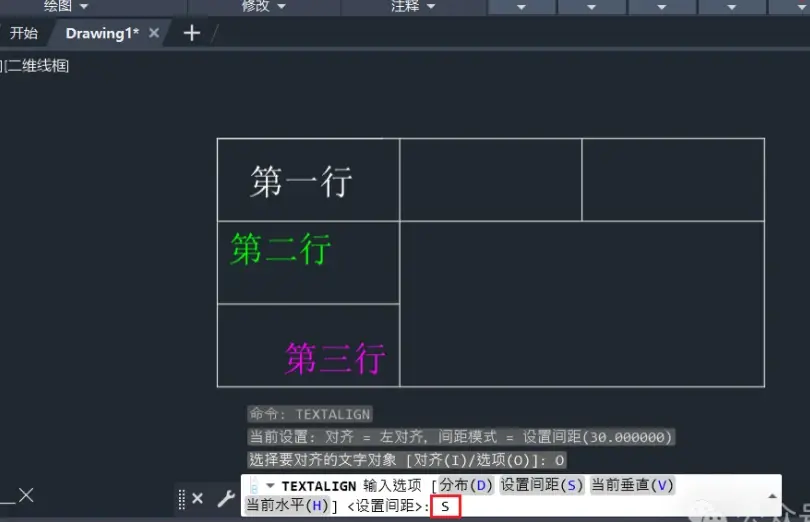The image size is (810, 523).
Task: Choose the 当前垂直(V) command option
Action: pos(632,485)
